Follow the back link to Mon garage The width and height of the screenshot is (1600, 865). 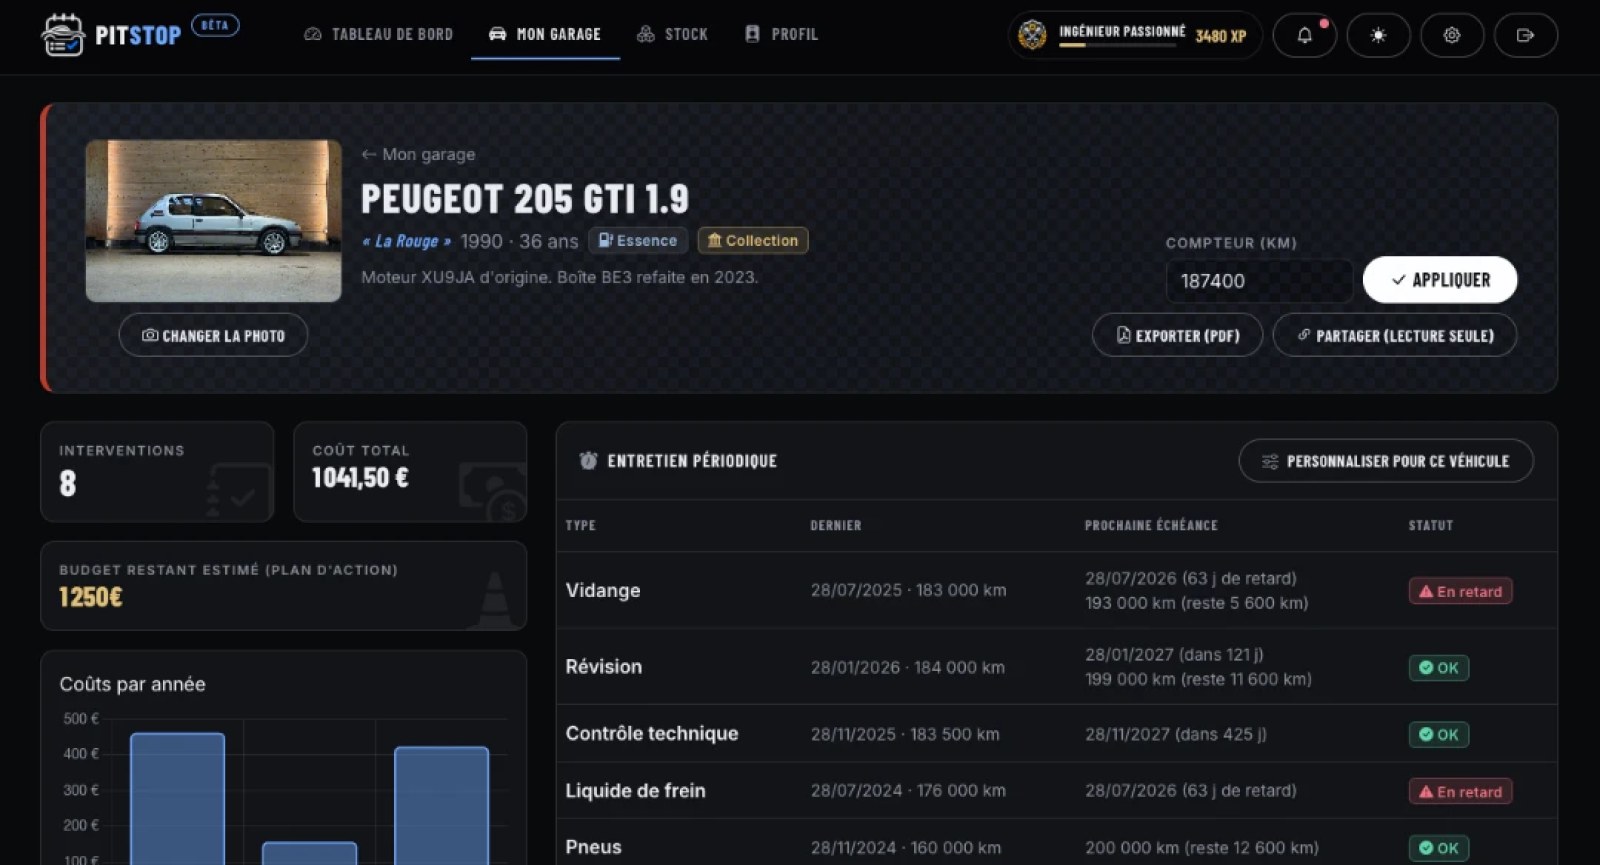(418, 155)
